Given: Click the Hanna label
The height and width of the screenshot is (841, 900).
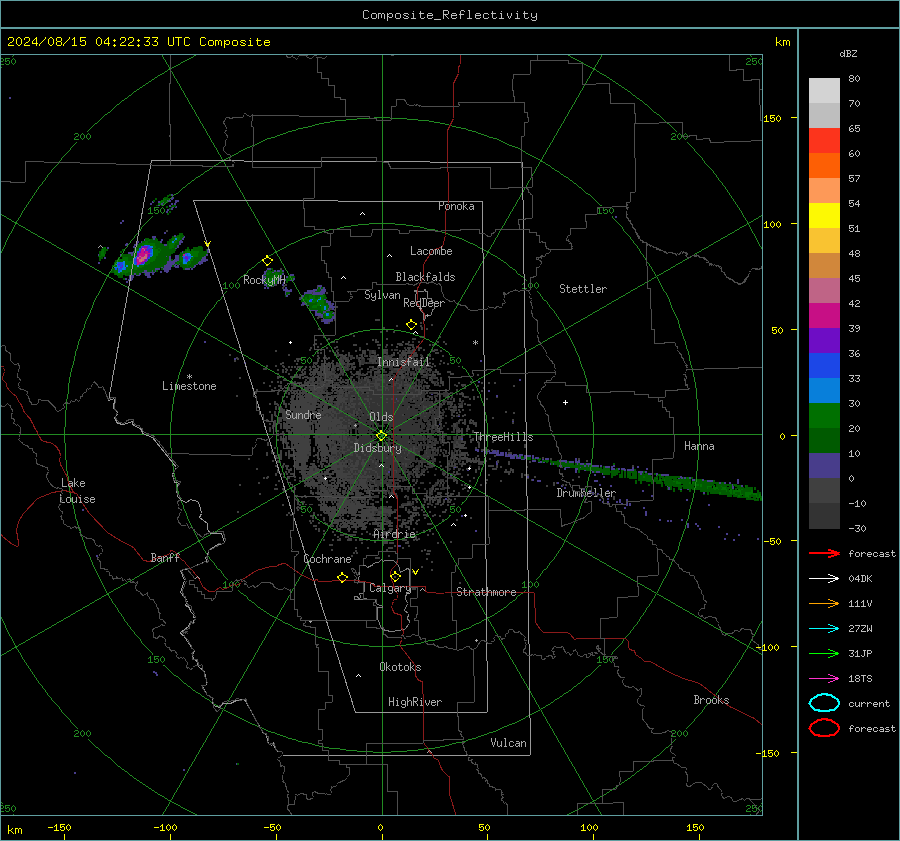Looking at the screenshot, I should click(699, 446).
